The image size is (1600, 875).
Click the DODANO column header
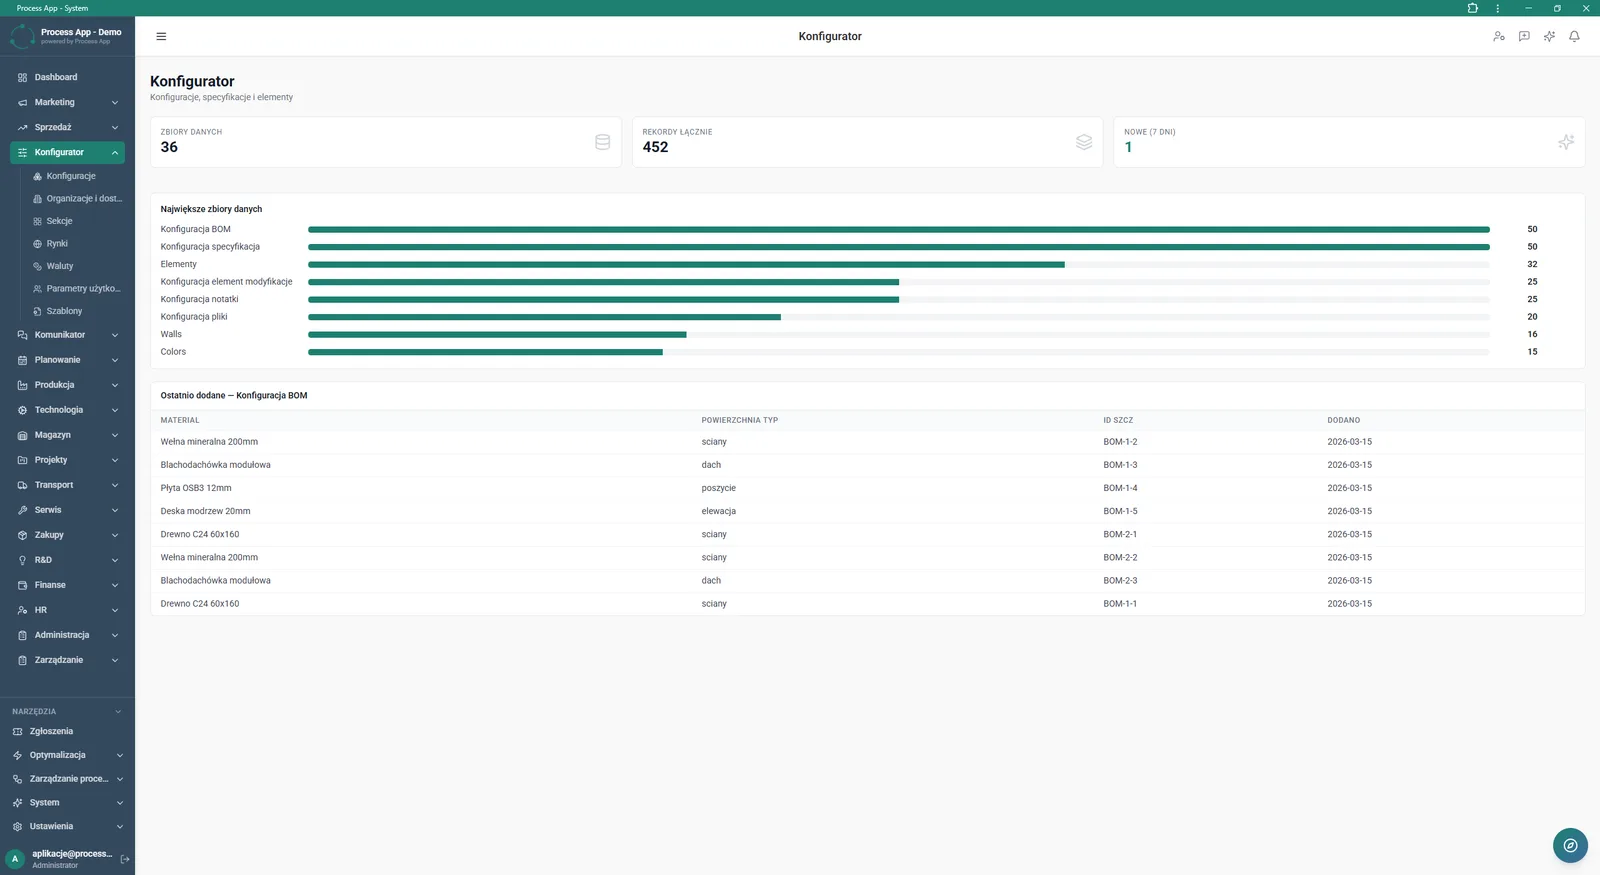[x=1343, y=420]
